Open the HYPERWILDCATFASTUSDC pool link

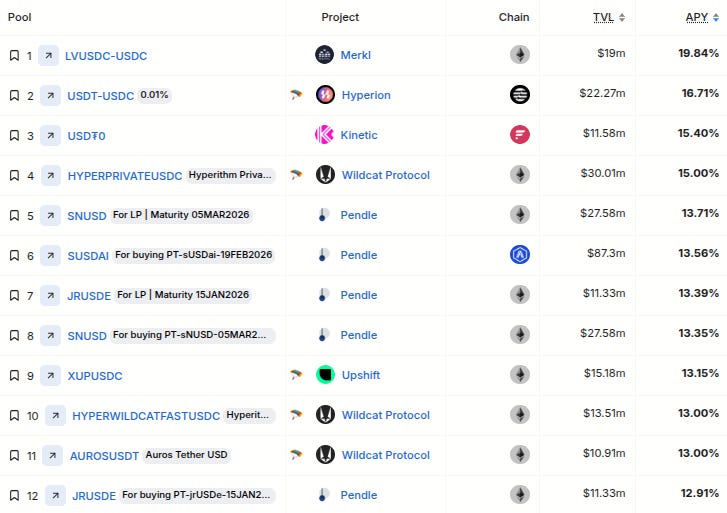pos(146,416)
